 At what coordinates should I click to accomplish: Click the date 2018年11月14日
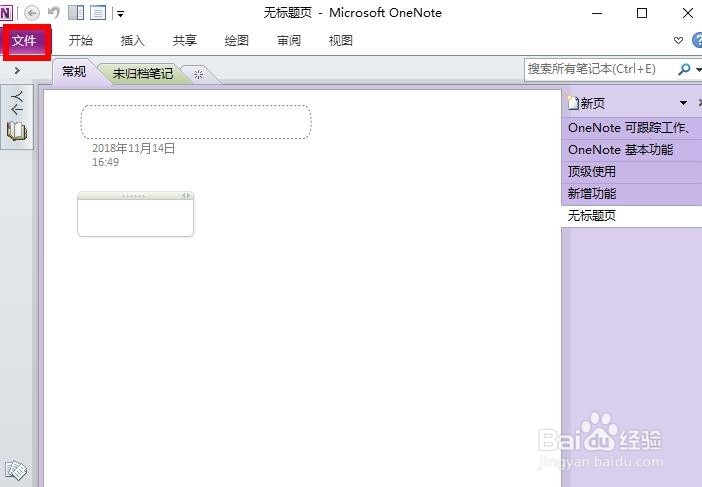(133, 148)
